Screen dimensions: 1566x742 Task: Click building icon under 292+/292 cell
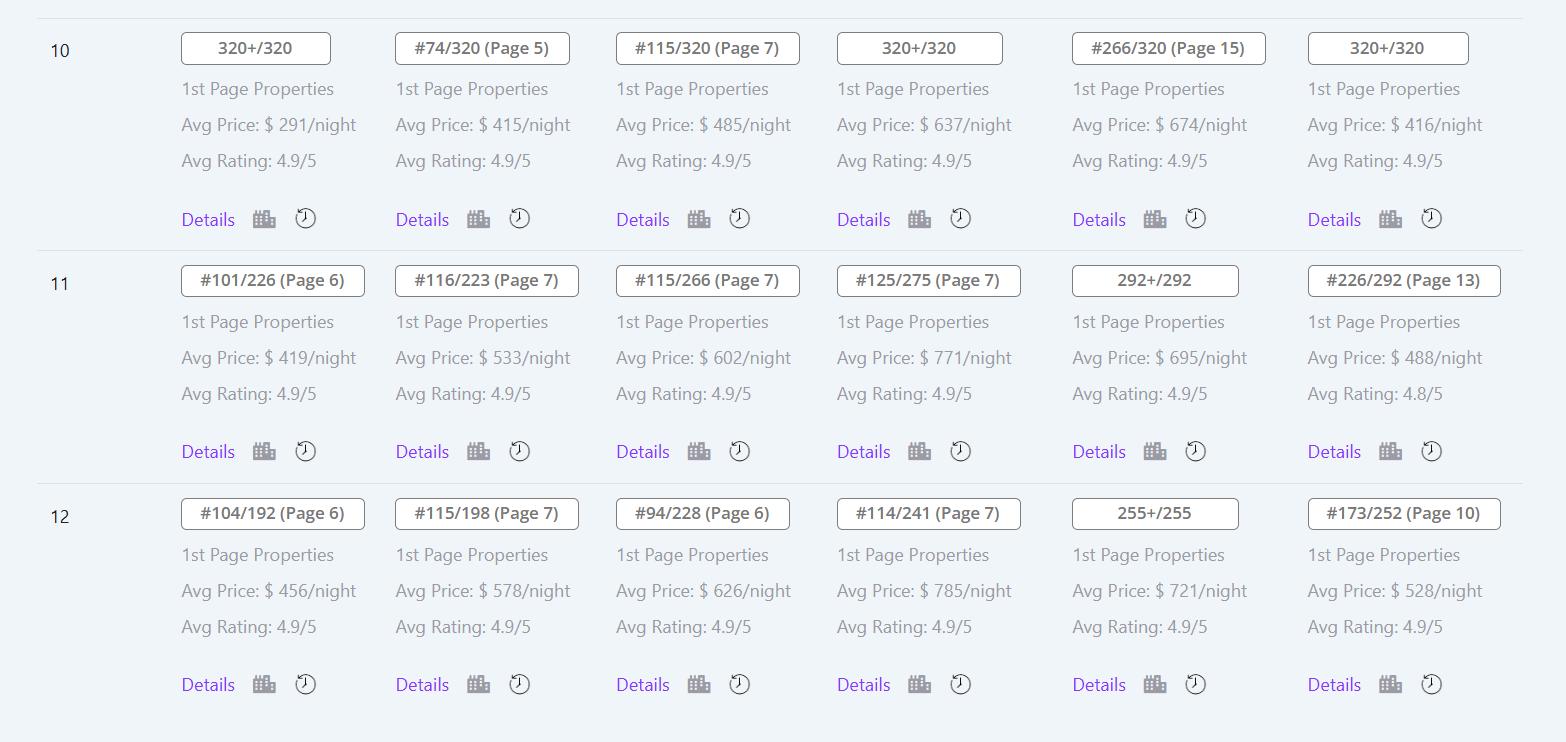[x=1155, y=452]
